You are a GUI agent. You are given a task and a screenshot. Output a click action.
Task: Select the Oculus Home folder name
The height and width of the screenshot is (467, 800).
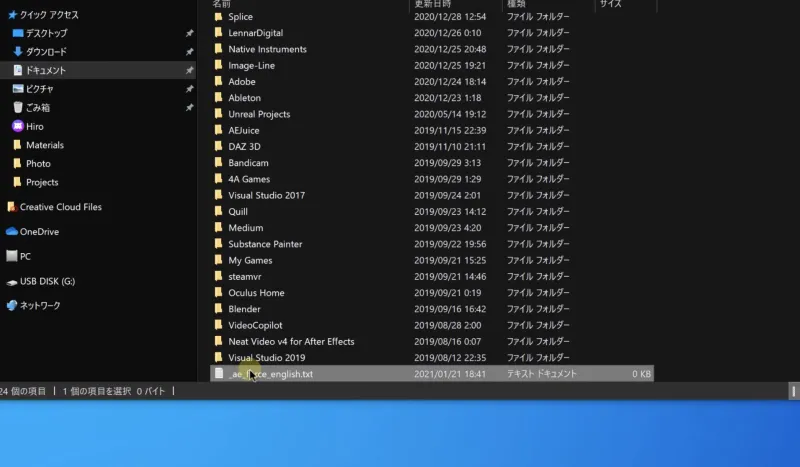(x=256, y=292)
